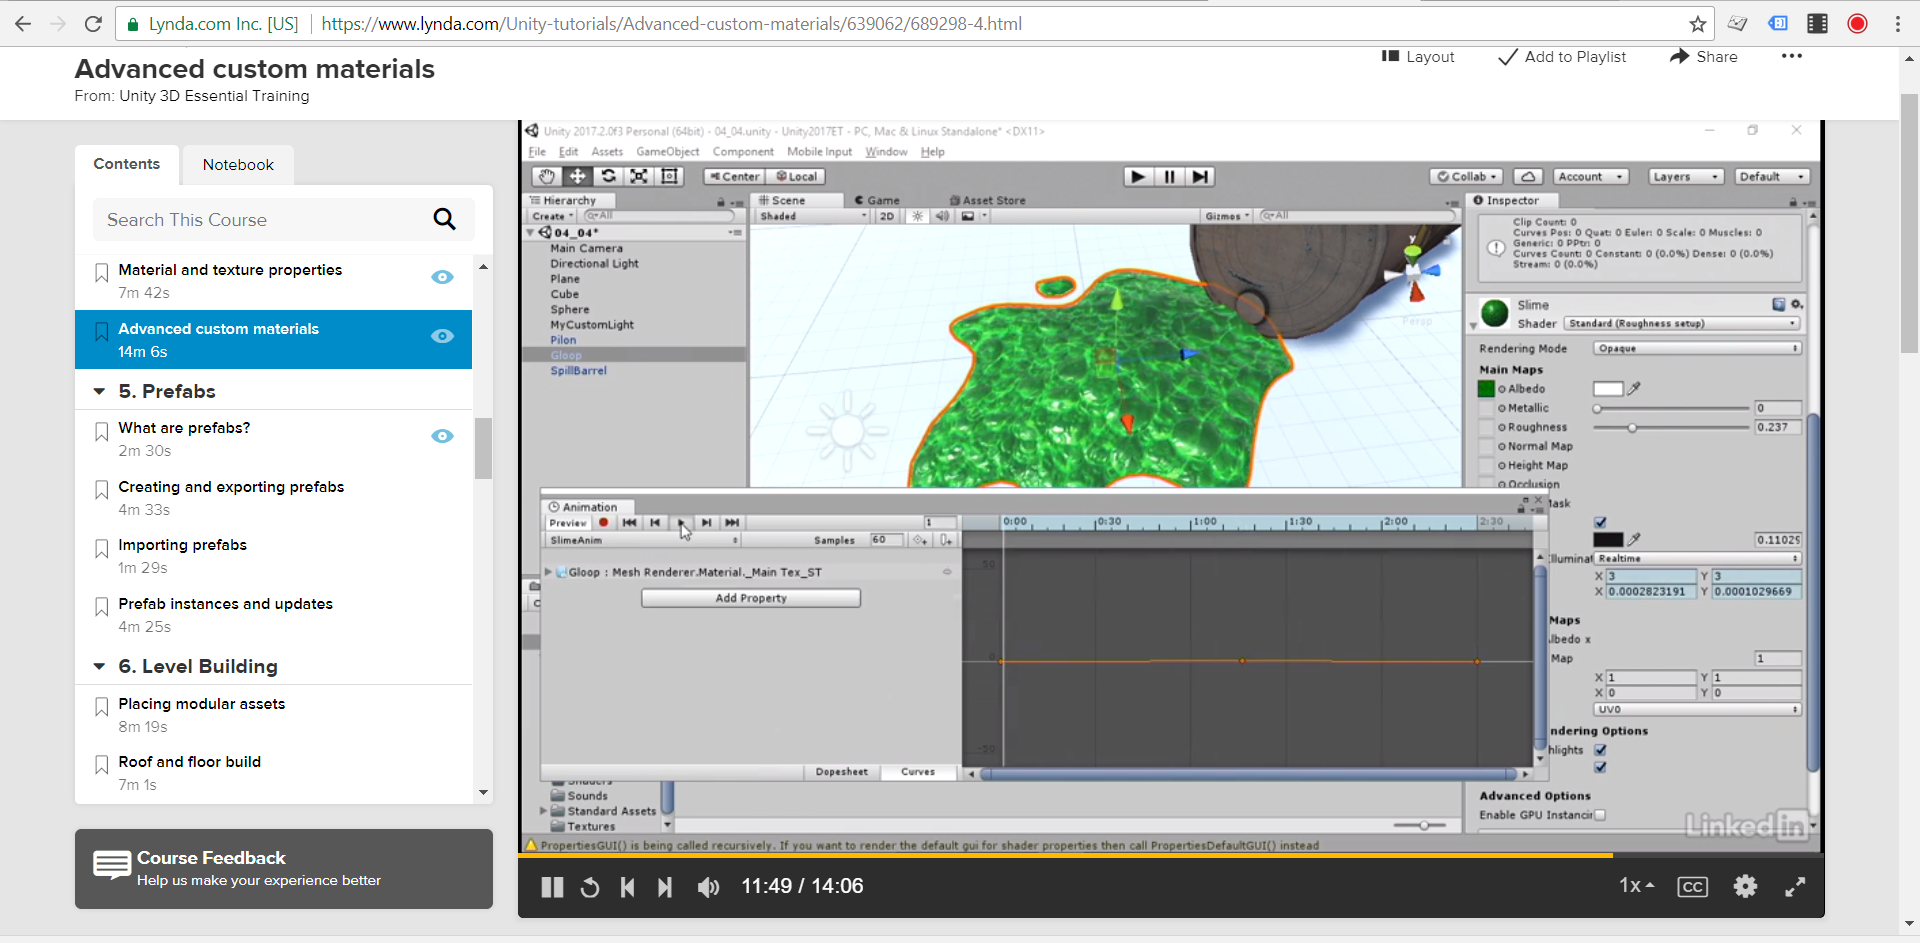Select Unity Scale tool
Screen dimensions: 1920x943
[x=639, y=176]
